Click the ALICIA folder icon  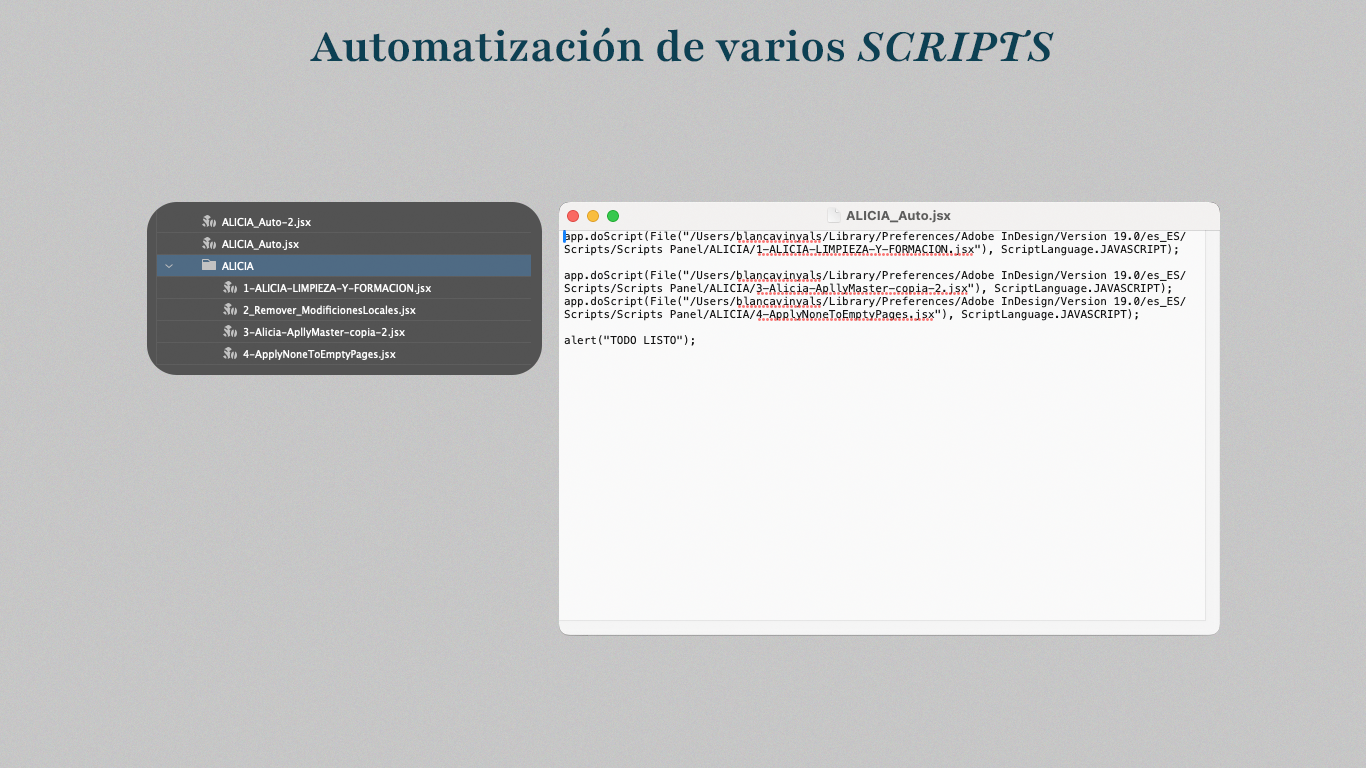tap(208, 266)
